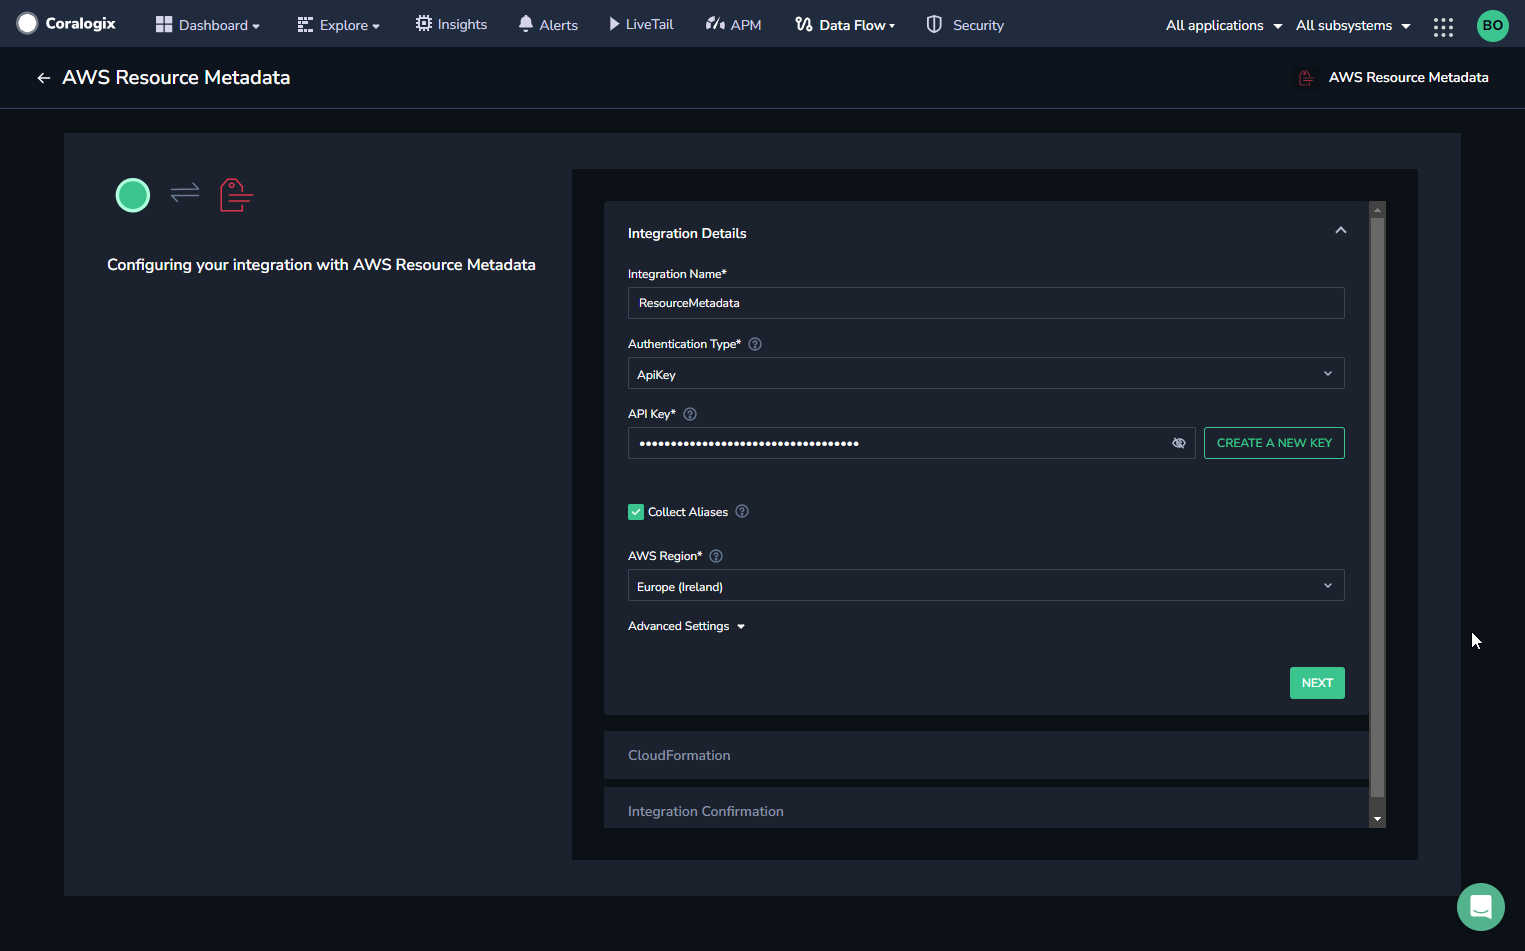Click the APM gauge icon
This screenshot has height=951, width=1525.
(x=714, y=23)
